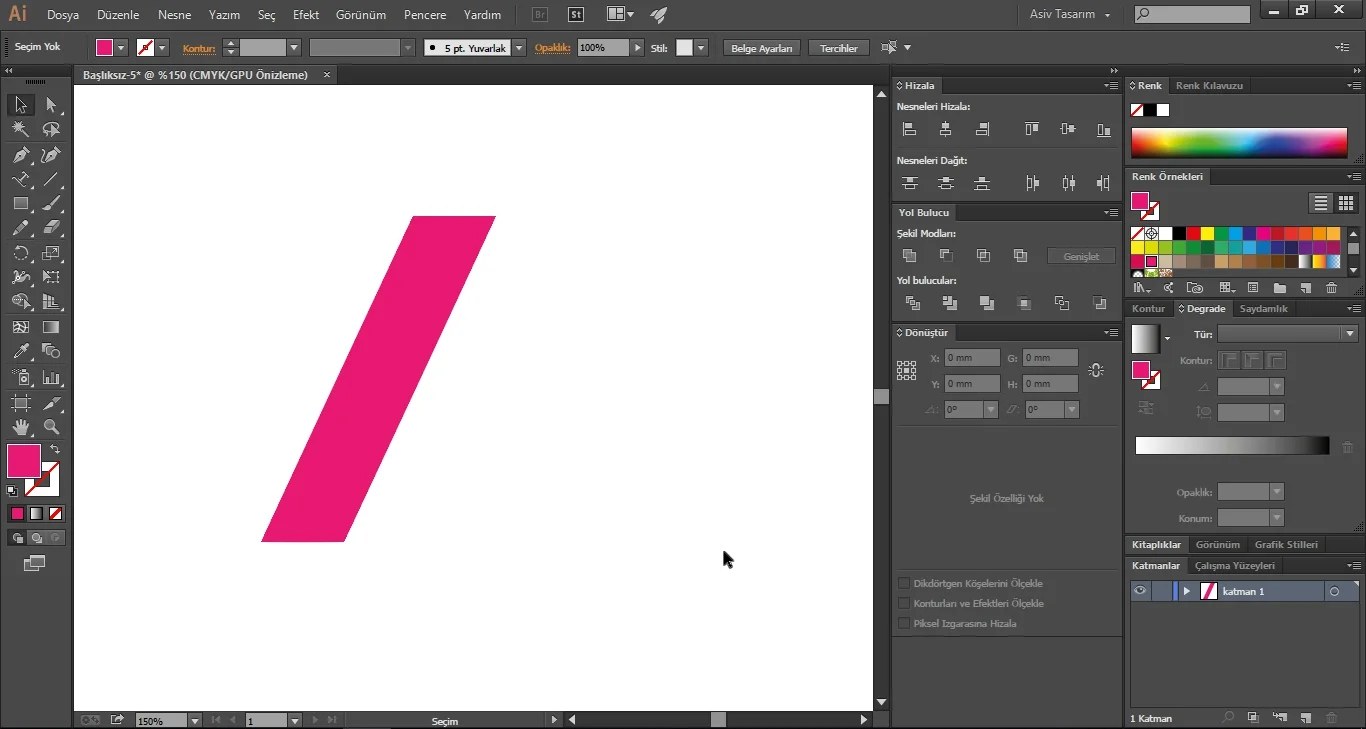The image size is (1366, 729).
Task: Switch to the Saydamlık tab
Action: coord(1264,309)
